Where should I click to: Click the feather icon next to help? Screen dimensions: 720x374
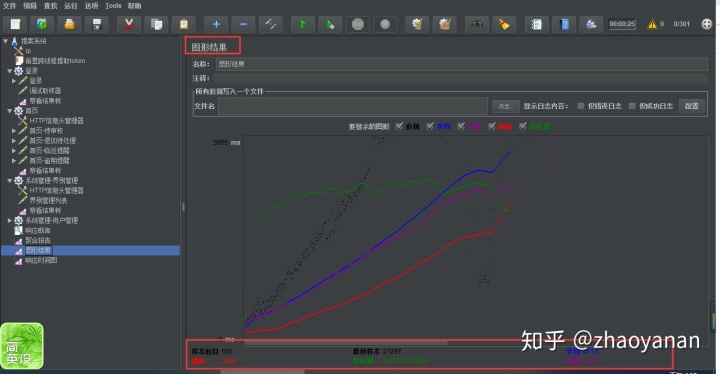[591, 24]
